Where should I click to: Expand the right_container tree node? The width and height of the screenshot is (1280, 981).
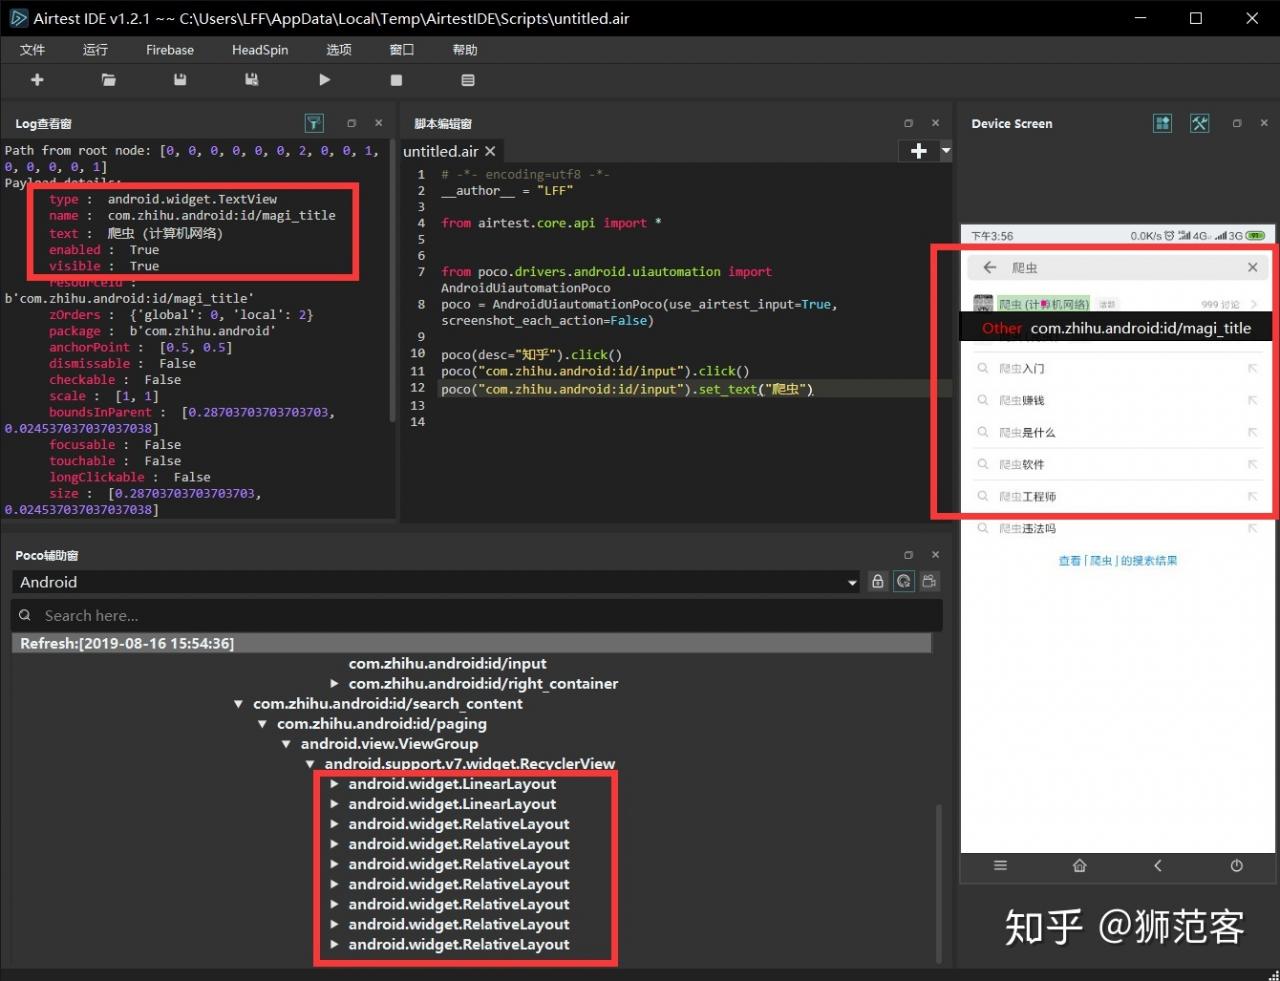(334, 684)
